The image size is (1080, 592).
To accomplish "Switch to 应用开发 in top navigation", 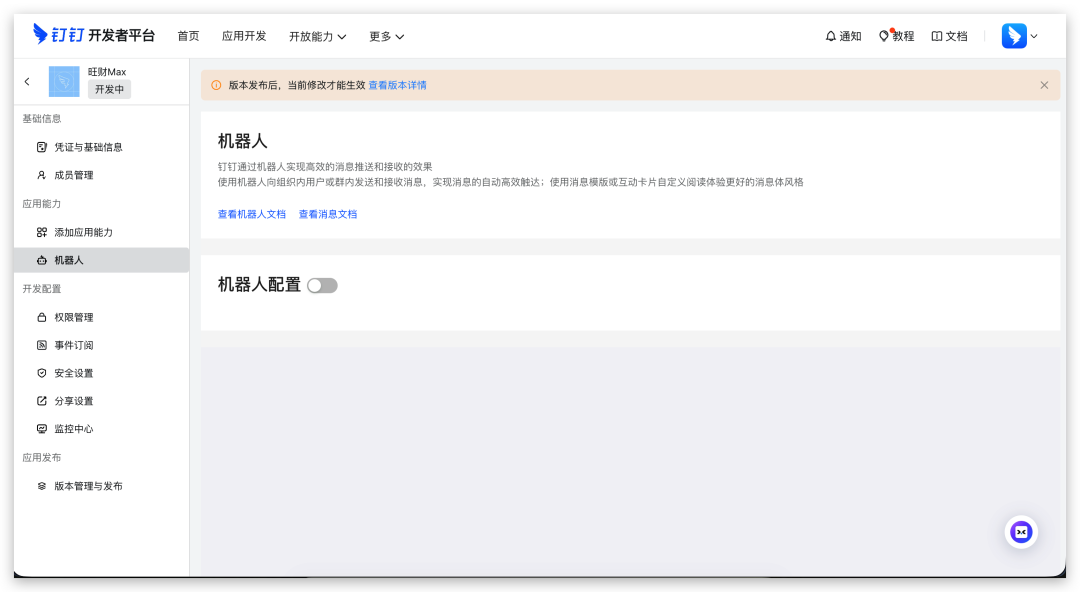I will pos(244,36).
